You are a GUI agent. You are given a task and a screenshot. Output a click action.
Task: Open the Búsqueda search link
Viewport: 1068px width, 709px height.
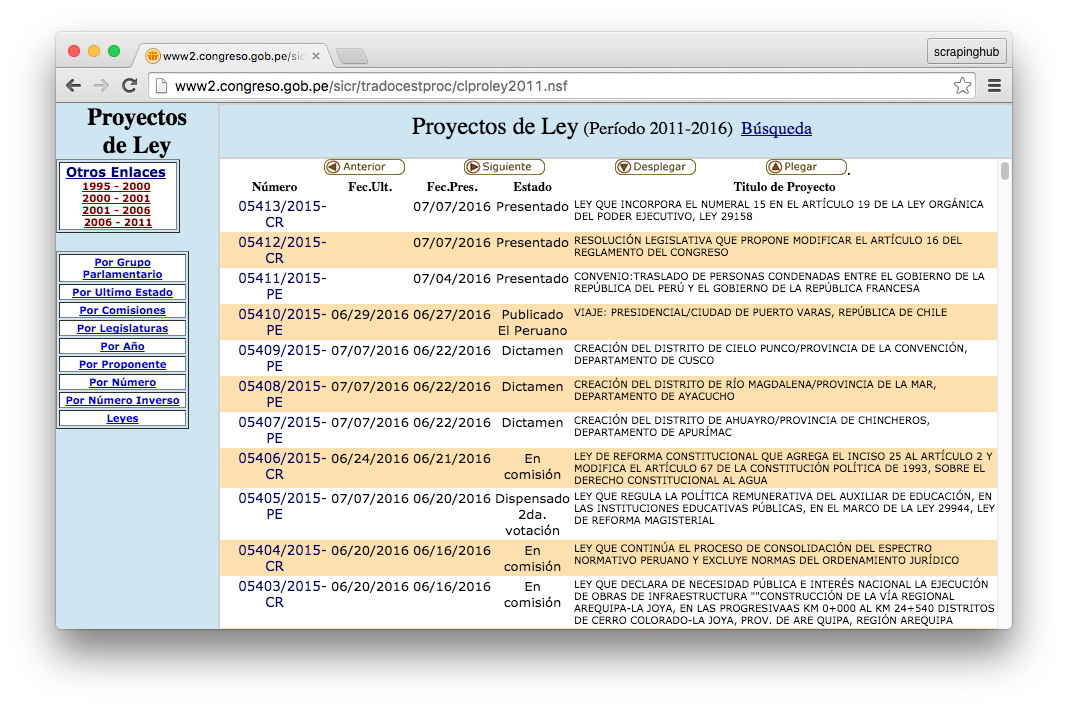pyautogui.click(x=776, y=129)
